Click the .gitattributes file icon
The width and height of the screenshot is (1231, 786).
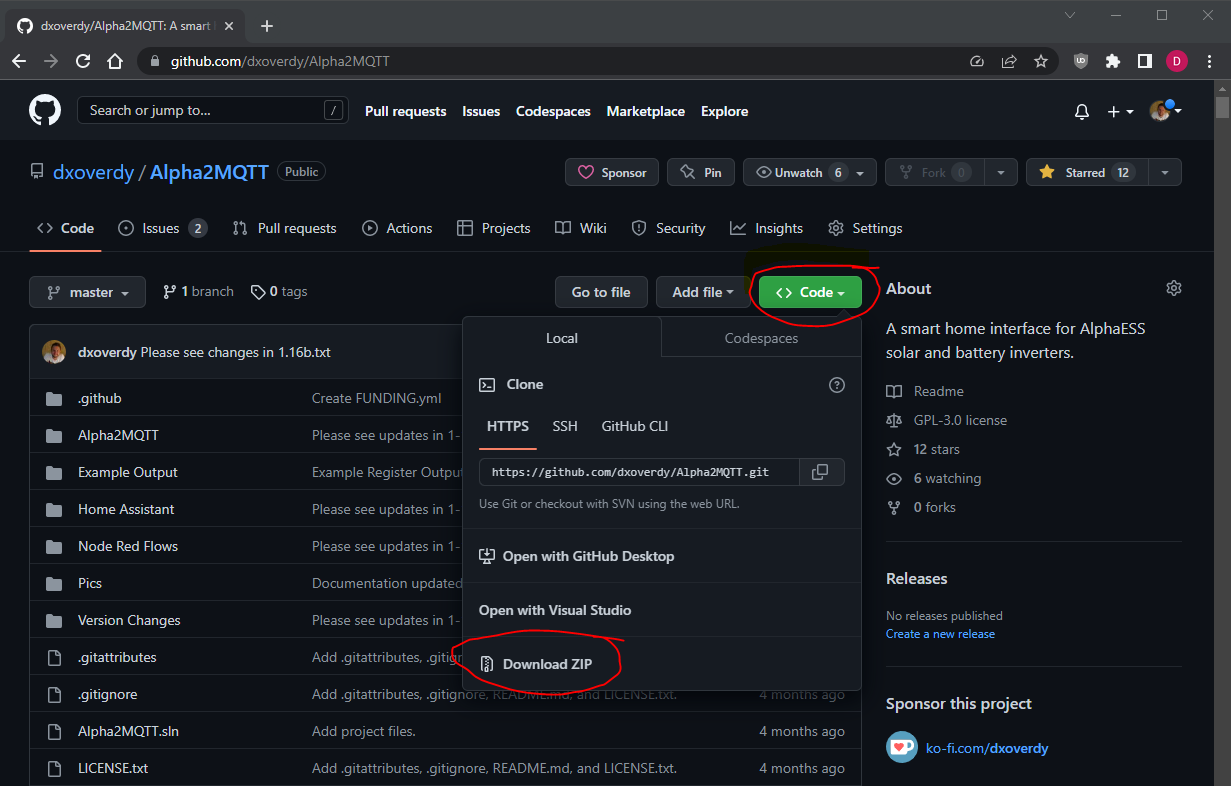pyautogui.click(x=54, y=657)
